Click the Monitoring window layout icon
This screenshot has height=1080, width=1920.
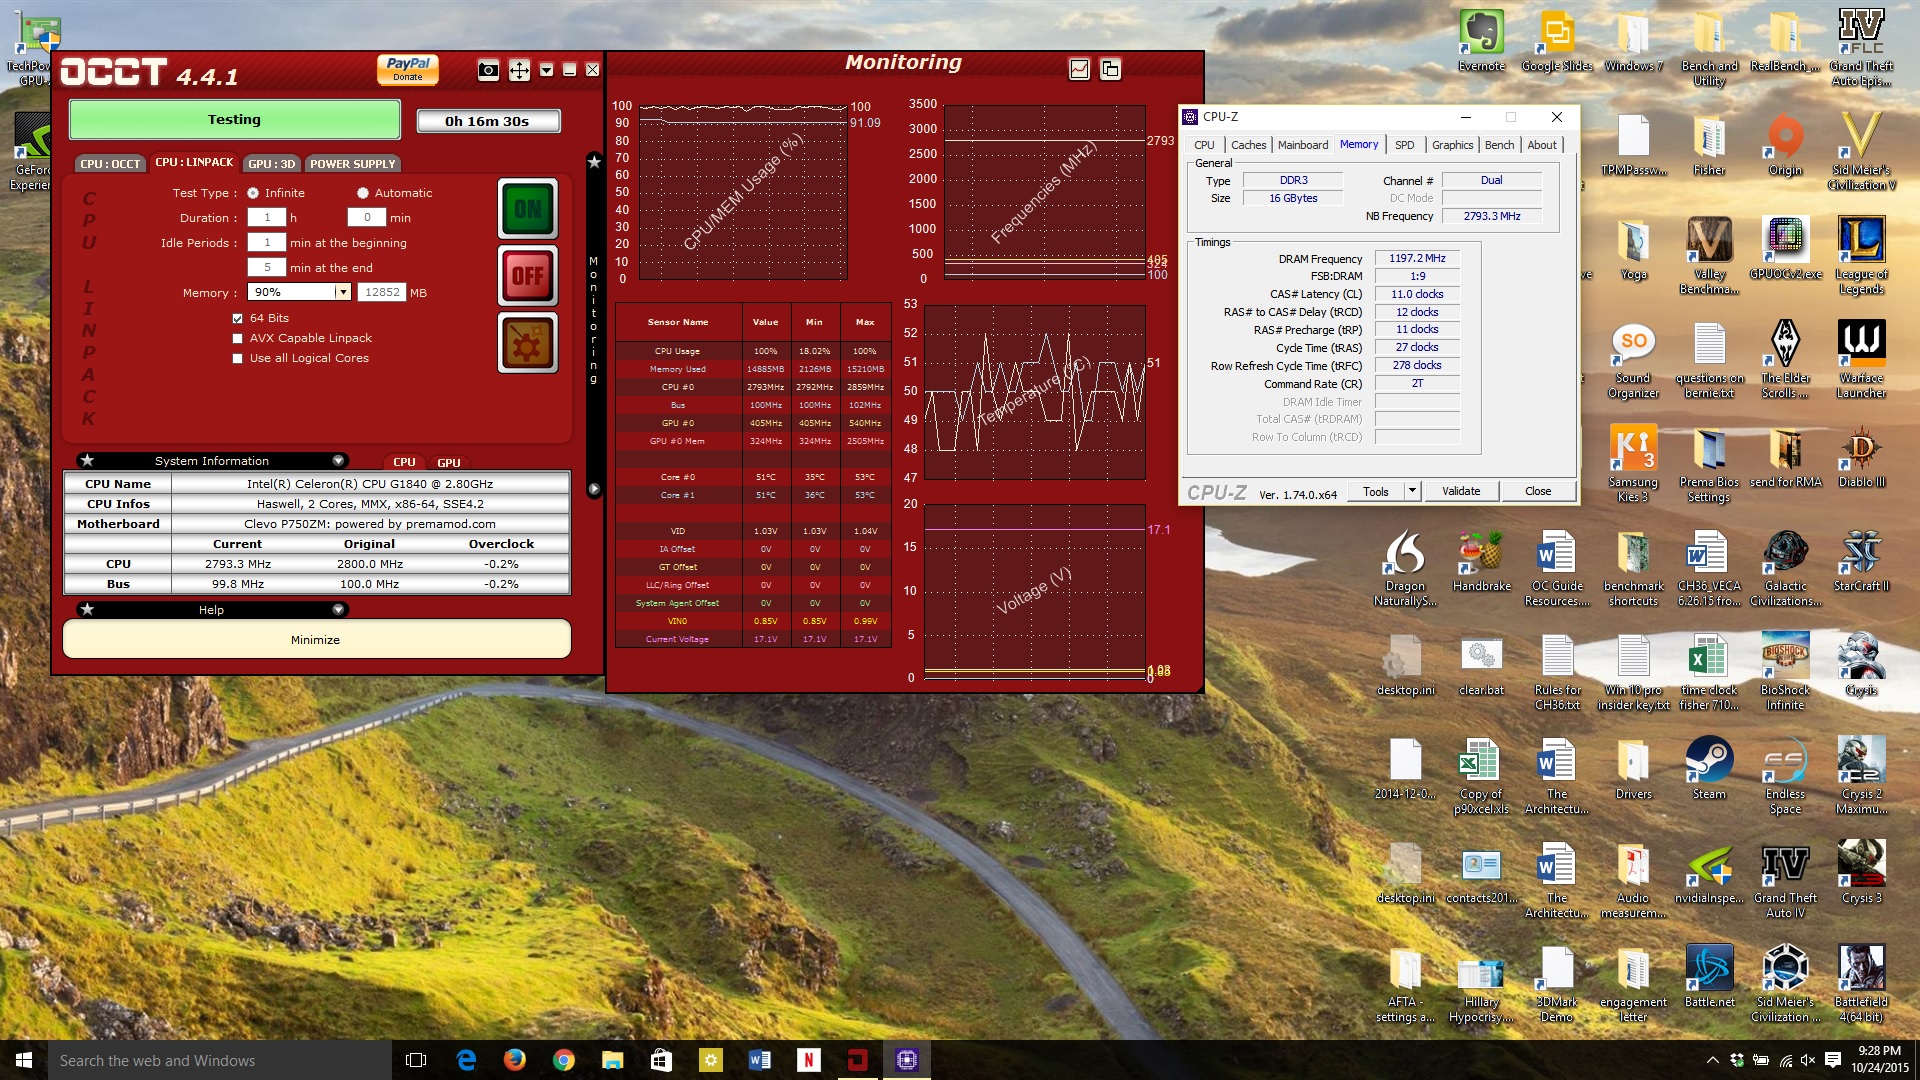[1110, 69]
